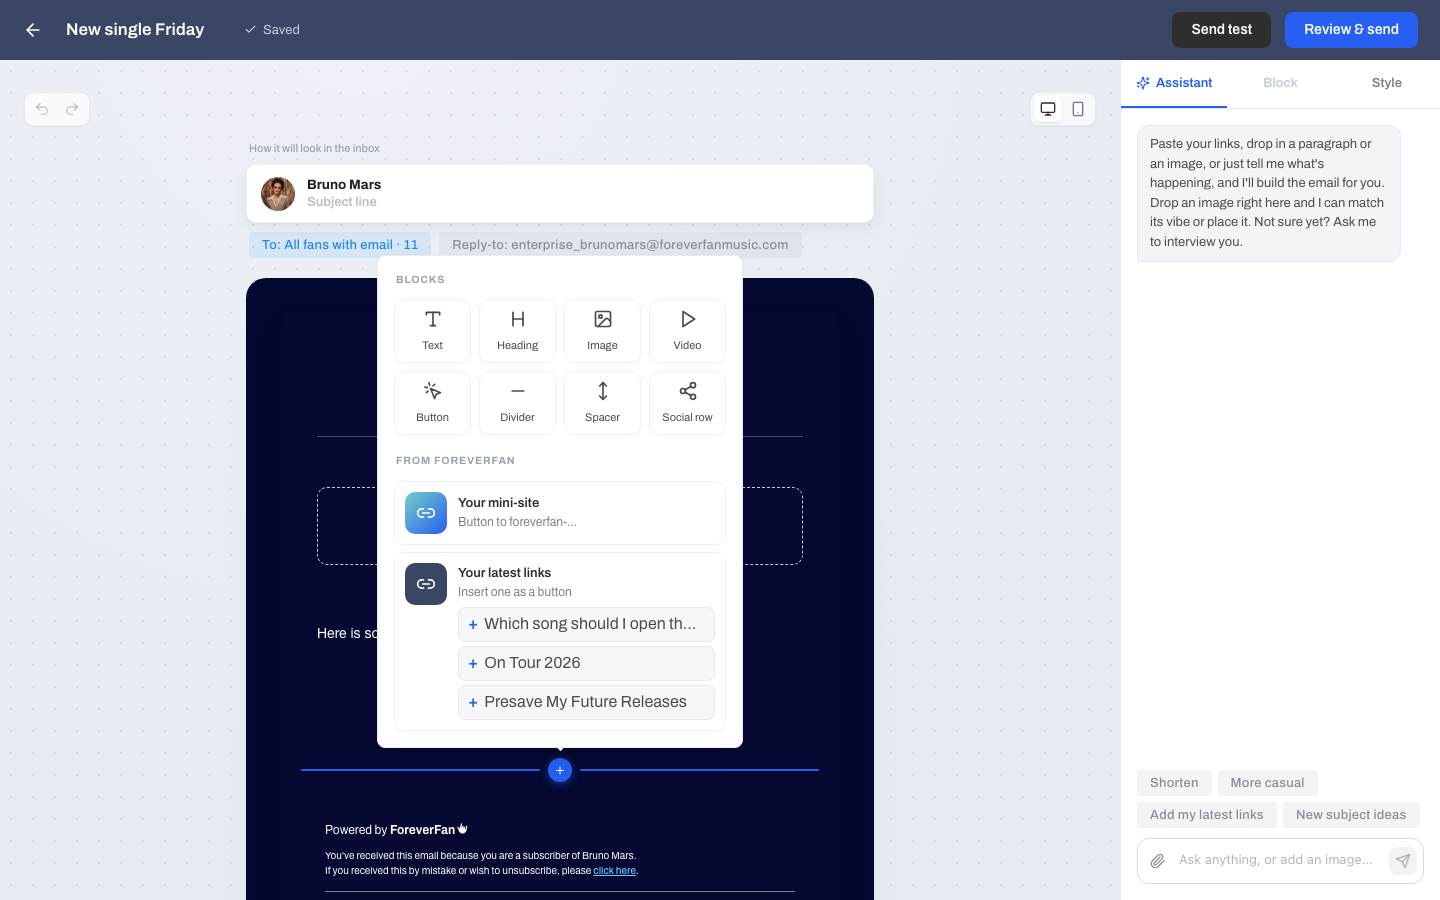Click the send message paper-plane icon
The image size is (1440, 900).
click(x=1403, y=861)
